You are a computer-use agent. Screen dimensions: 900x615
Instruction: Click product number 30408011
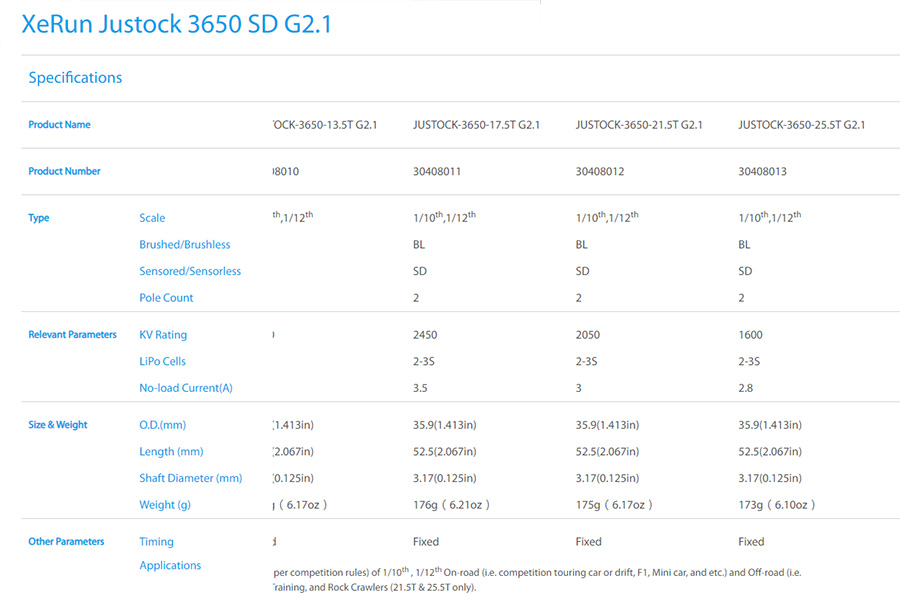(x=437, y=171)
